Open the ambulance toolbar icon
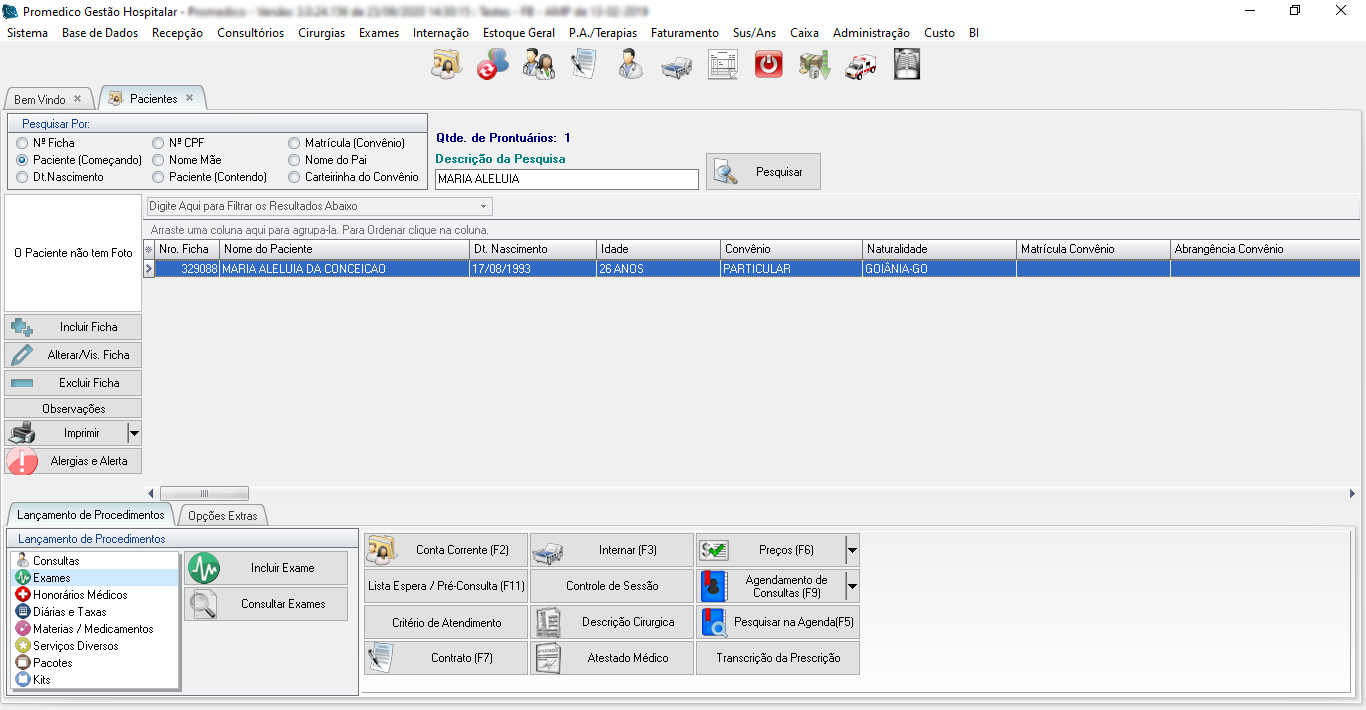The width and height of the screenshot is (1366, 710). click(861, 65)
